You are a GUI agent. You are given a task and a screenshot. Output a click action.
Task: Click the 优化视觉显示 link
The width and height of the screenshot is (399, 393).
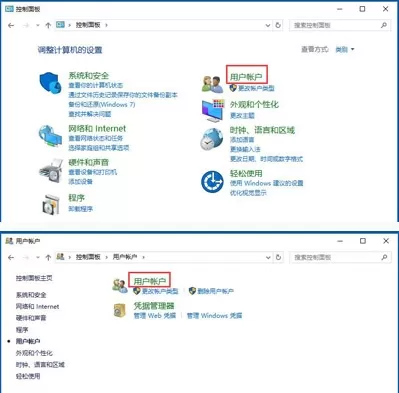[x=248, y=193]
